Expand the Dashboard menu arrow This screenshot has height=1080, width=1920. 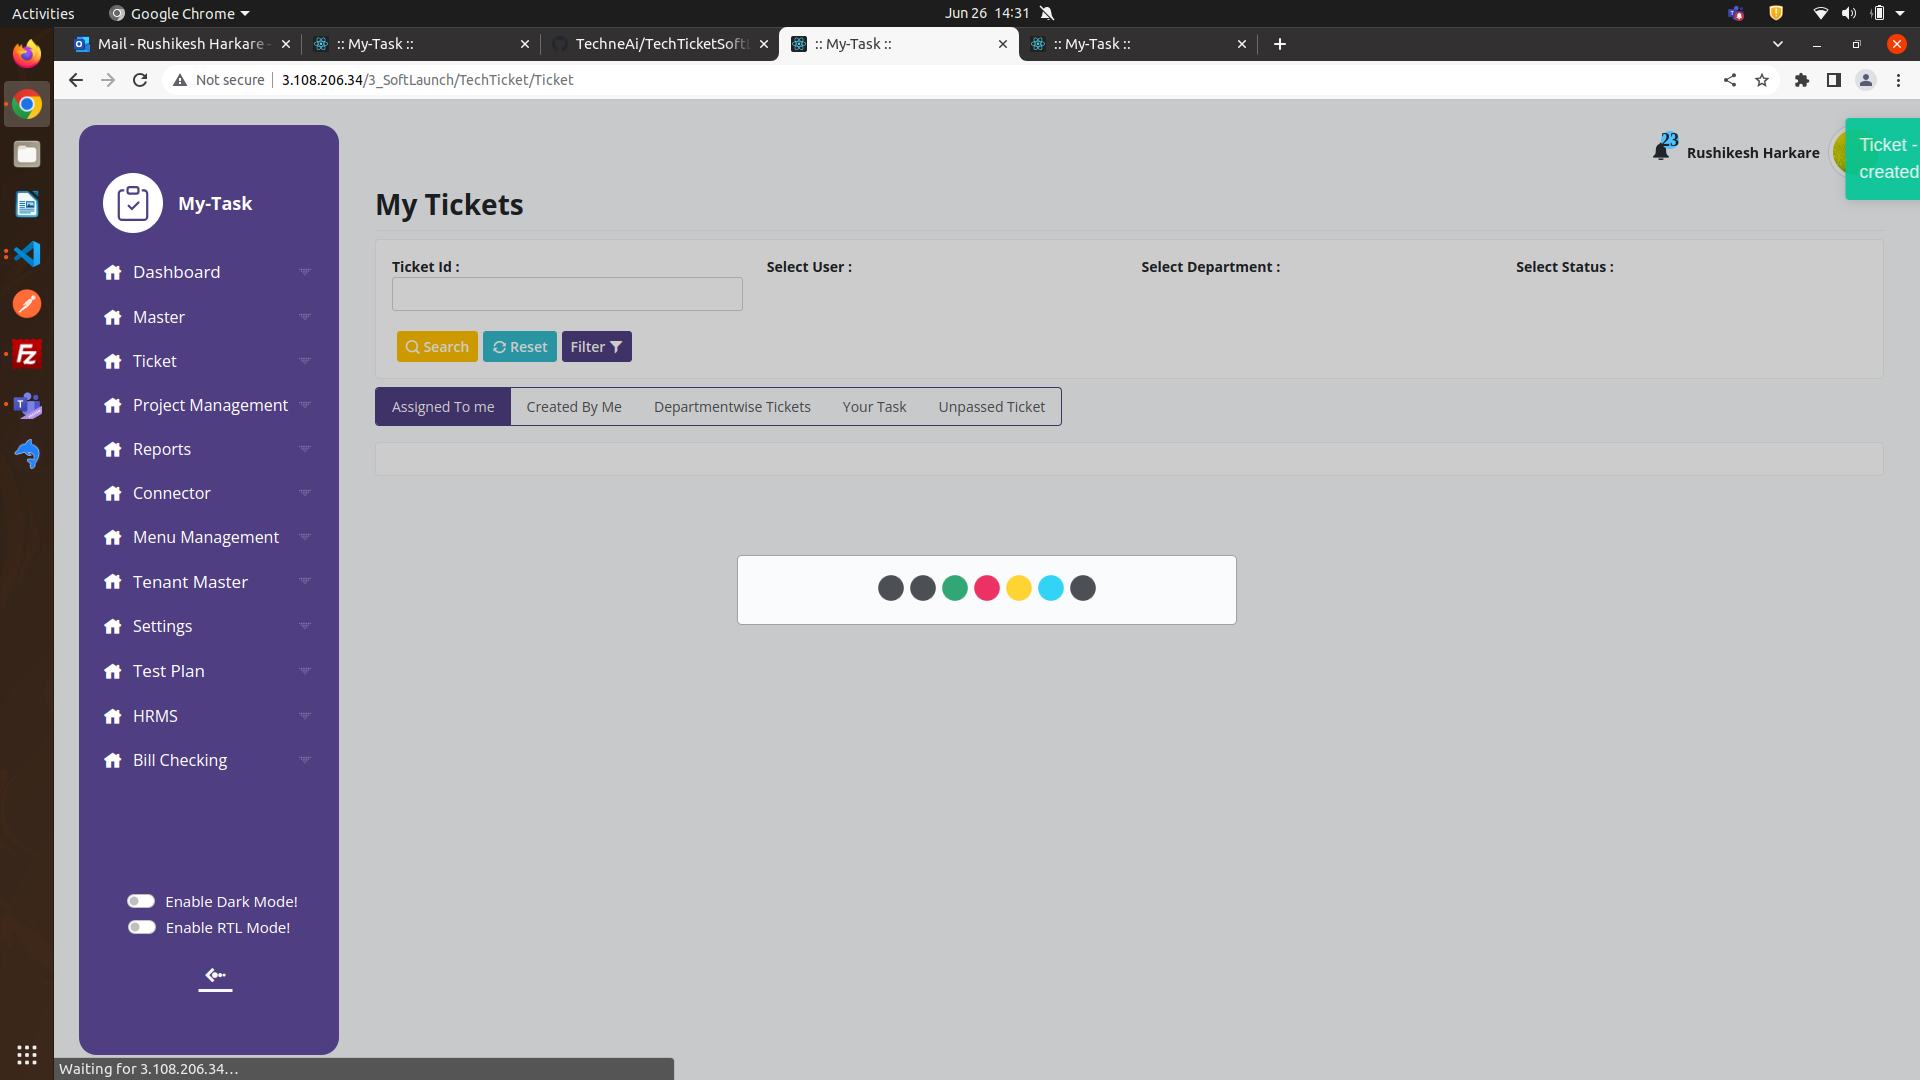[x=305, y=272]
